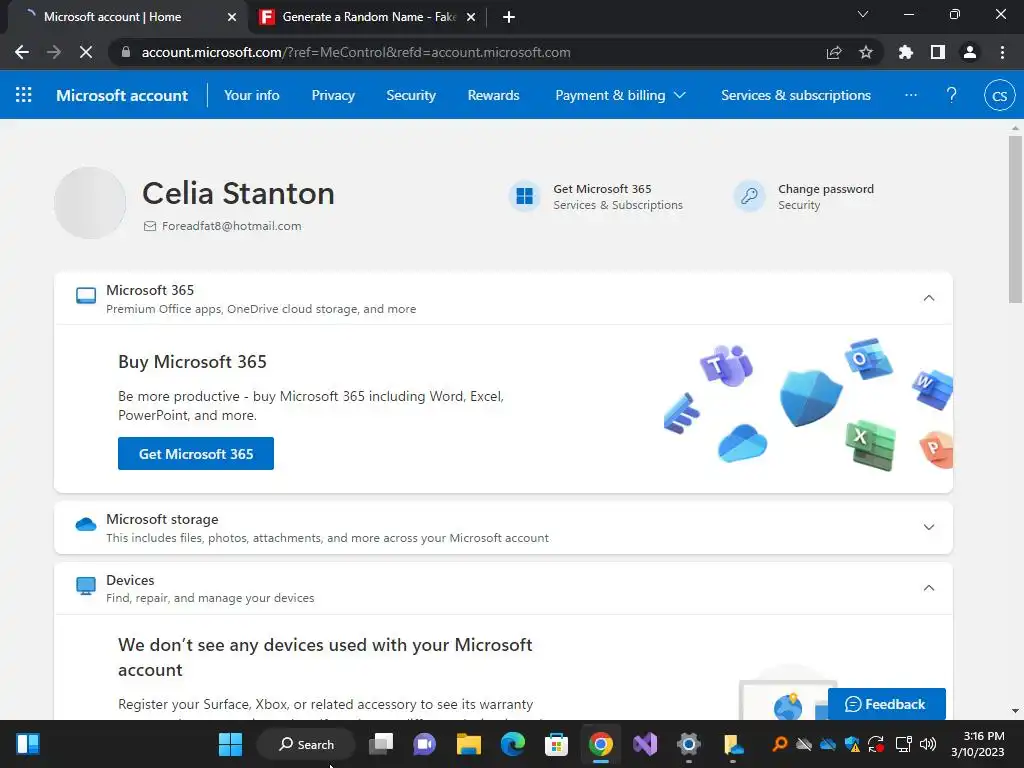Open the Feedback button
The width and height of the screenshot is (1024, 768).
coord(886,704)
